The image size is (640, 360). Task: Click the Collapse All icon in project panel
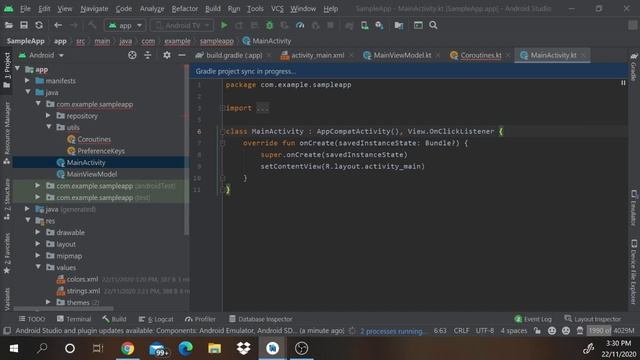pos(148,55)
